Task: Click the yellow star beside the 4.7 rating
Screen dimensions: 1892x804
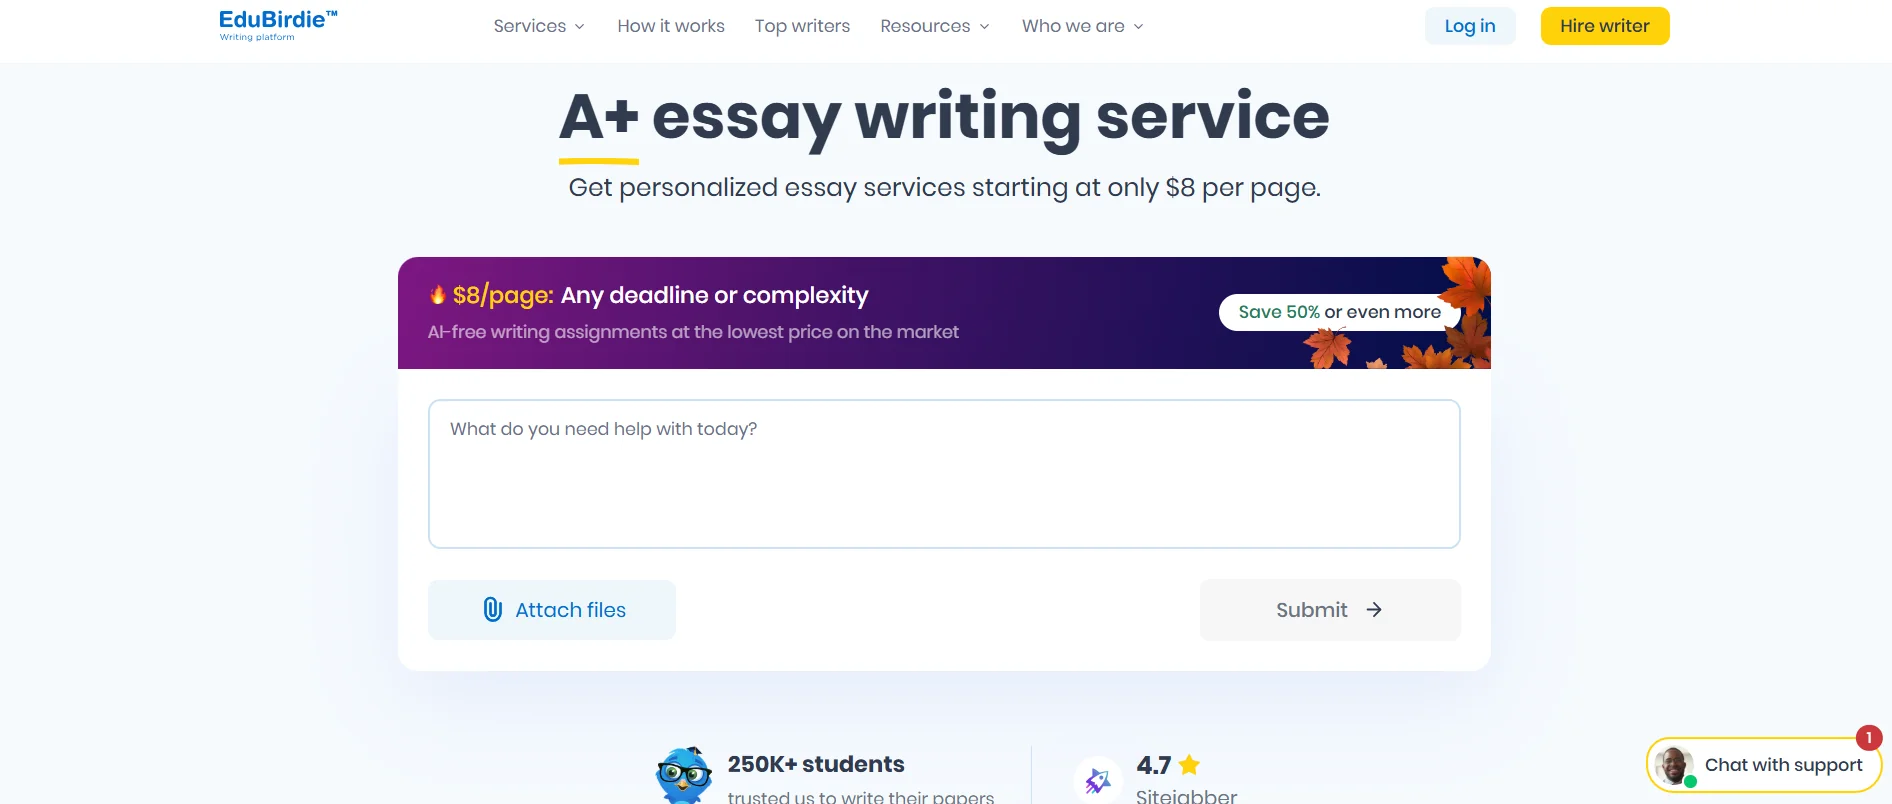Action: coord(1188,764)
